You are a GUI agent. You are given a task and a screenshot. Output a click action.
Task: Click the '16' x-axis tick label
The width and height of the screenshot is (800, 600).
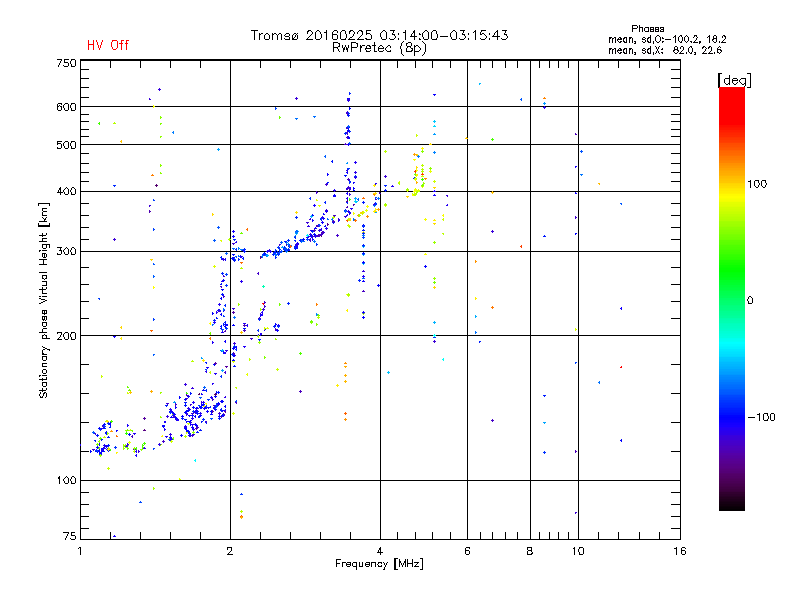coord(680,551)
